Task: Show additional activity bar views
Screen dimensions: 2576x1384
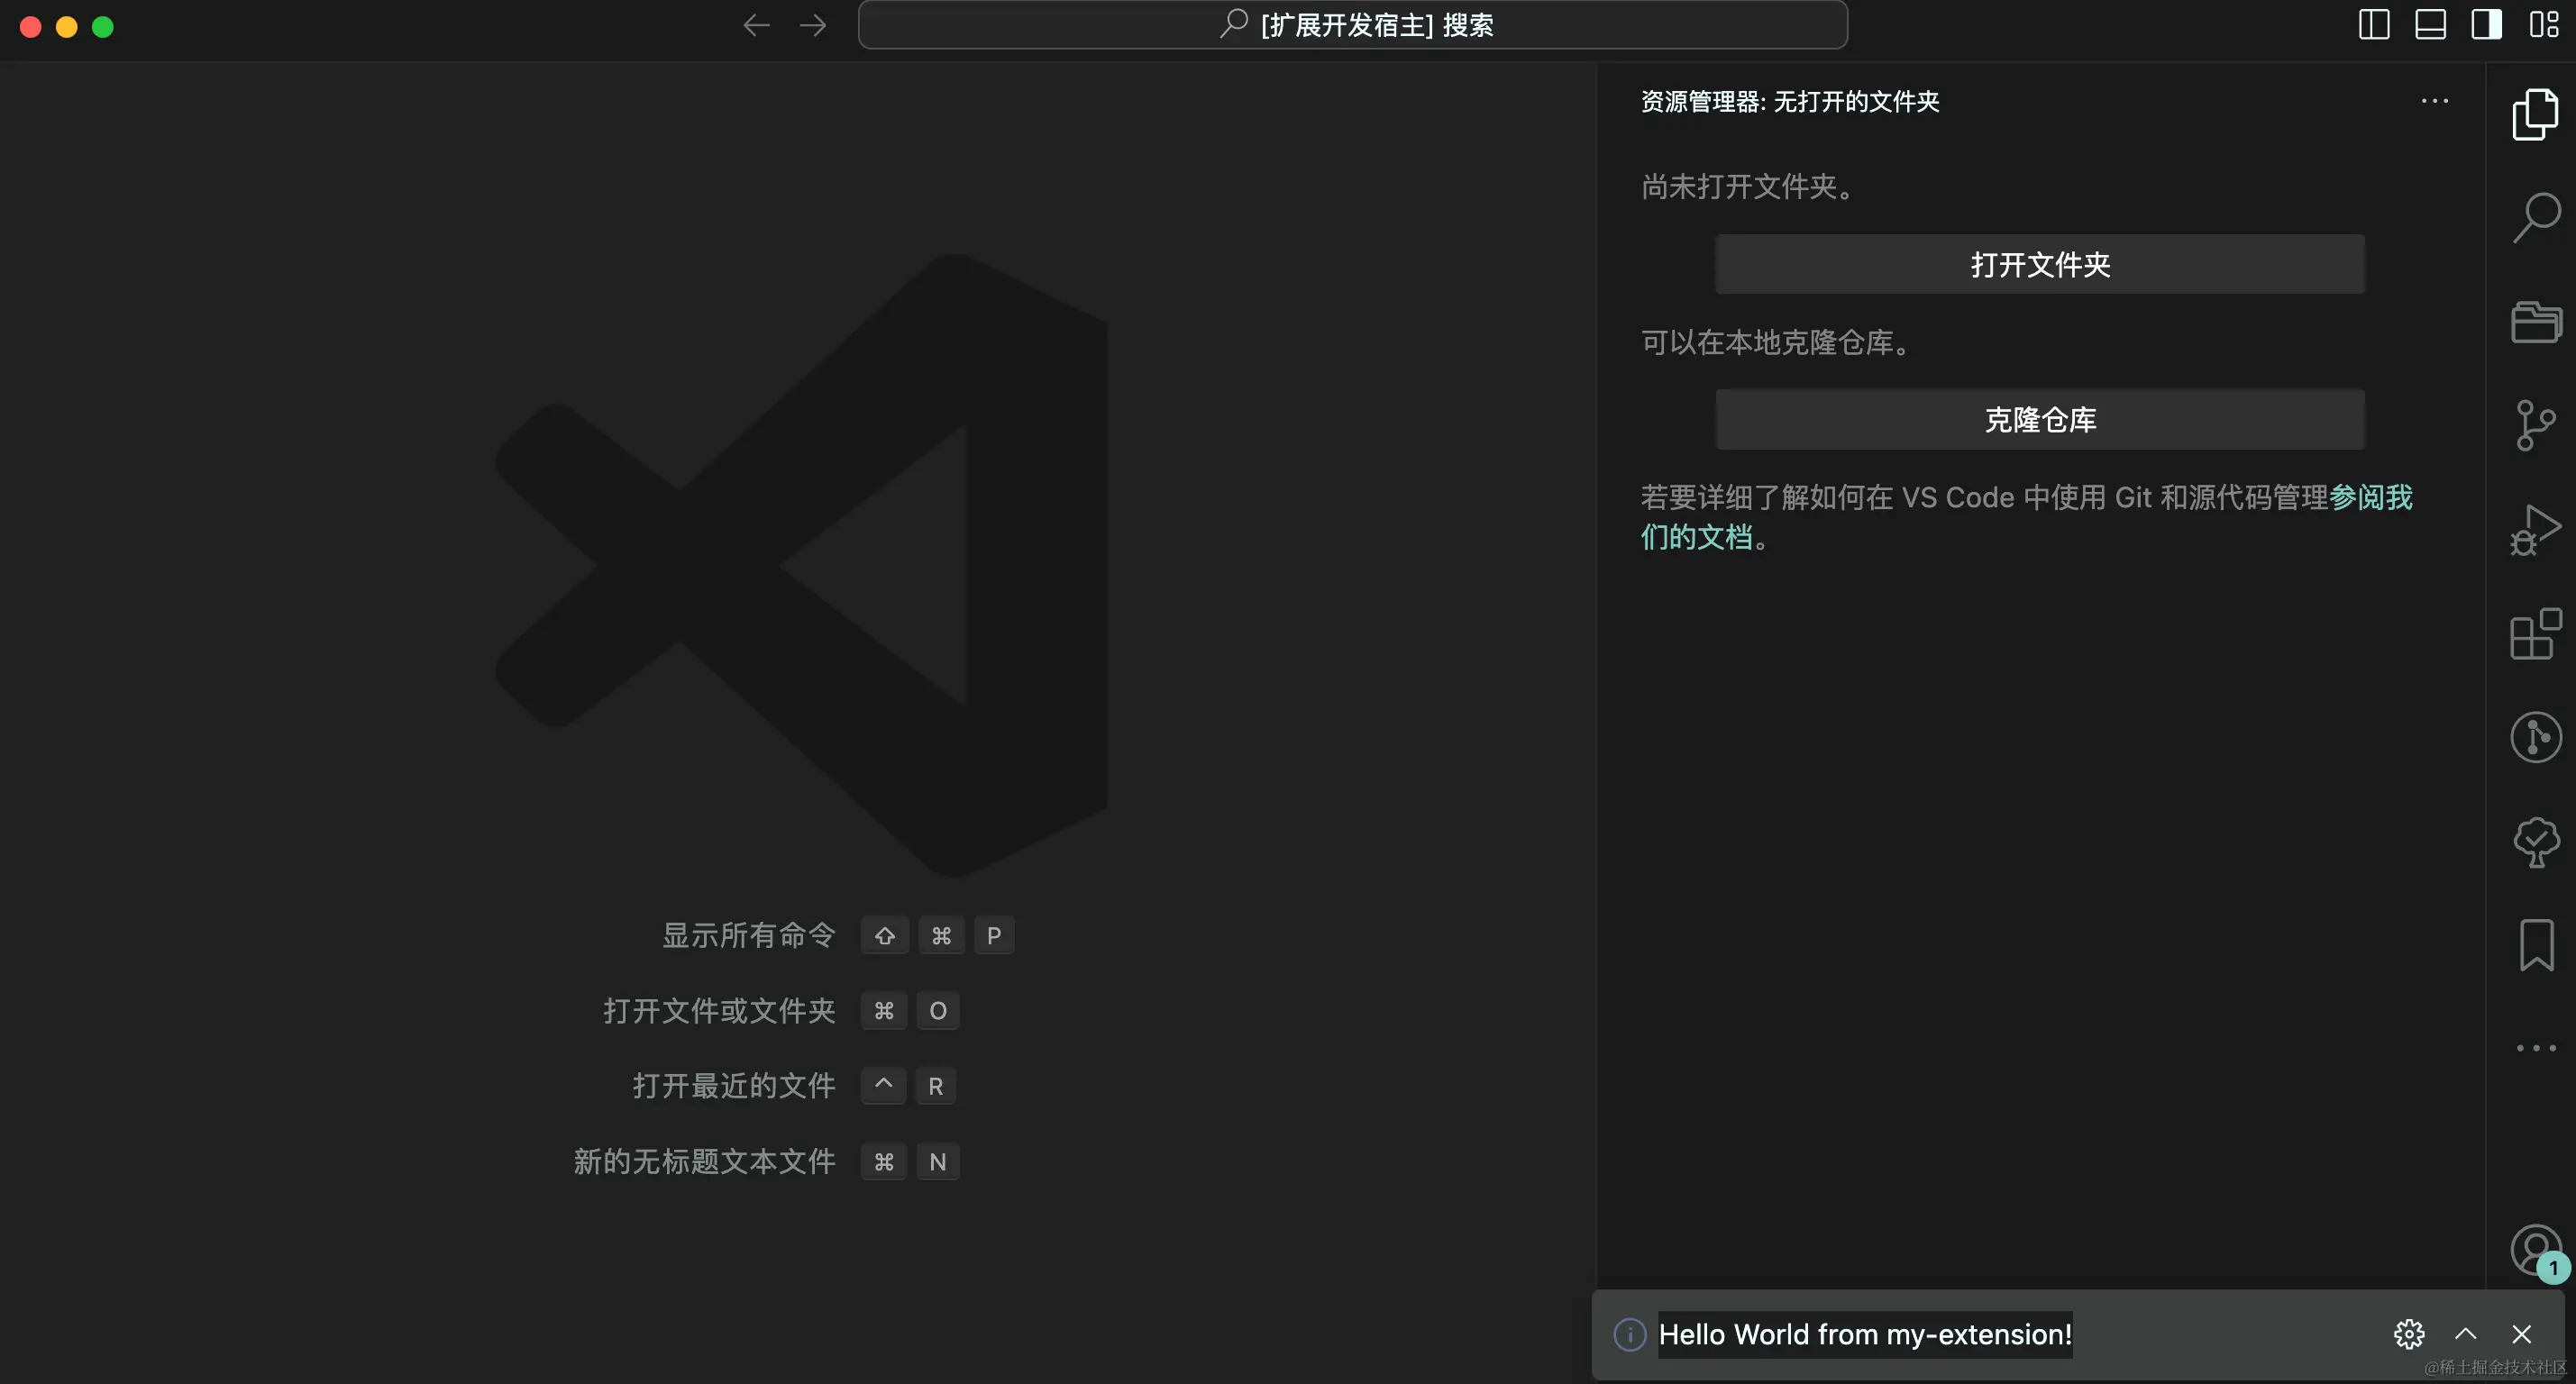Action: pyautogui.click(x=2535, y=1048)
